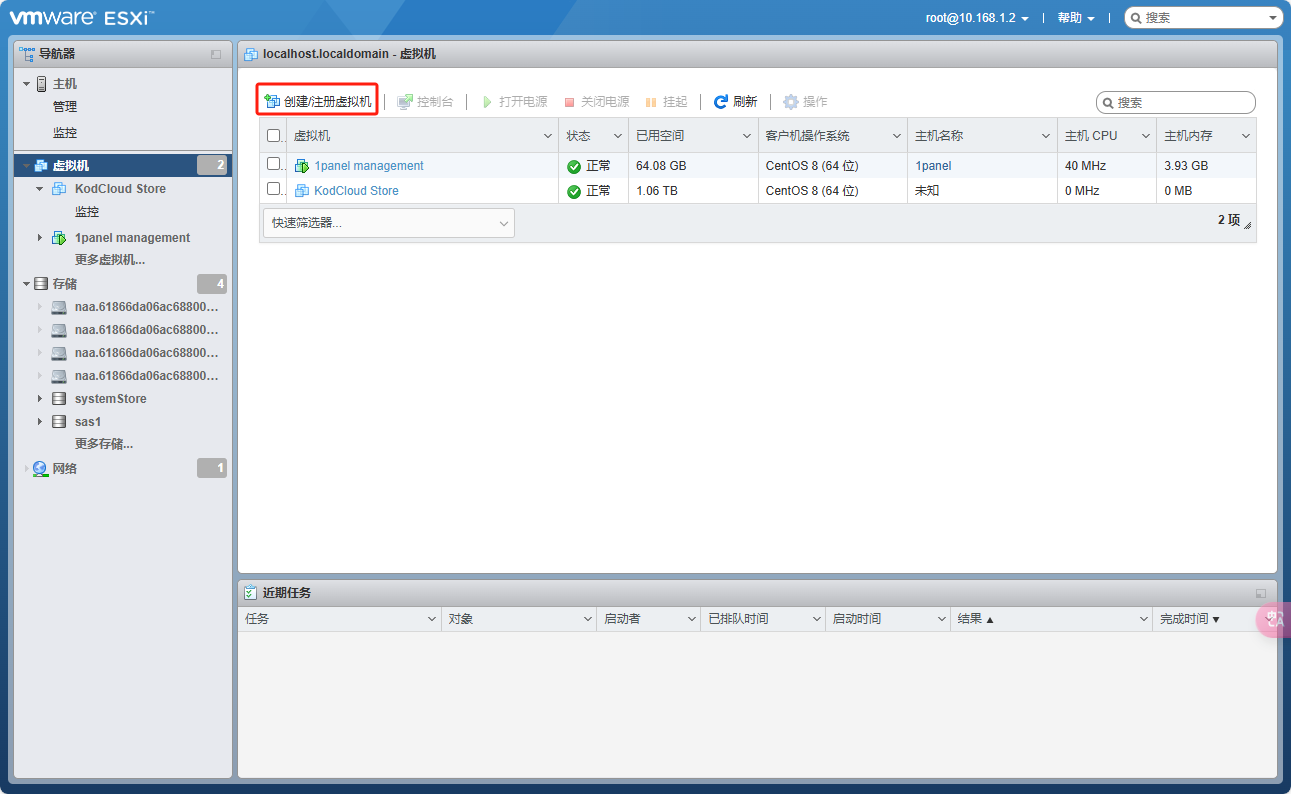Select 监控 under KodCloud Store in Navigator
1291x794 pixels.
(x=87, y=212)
